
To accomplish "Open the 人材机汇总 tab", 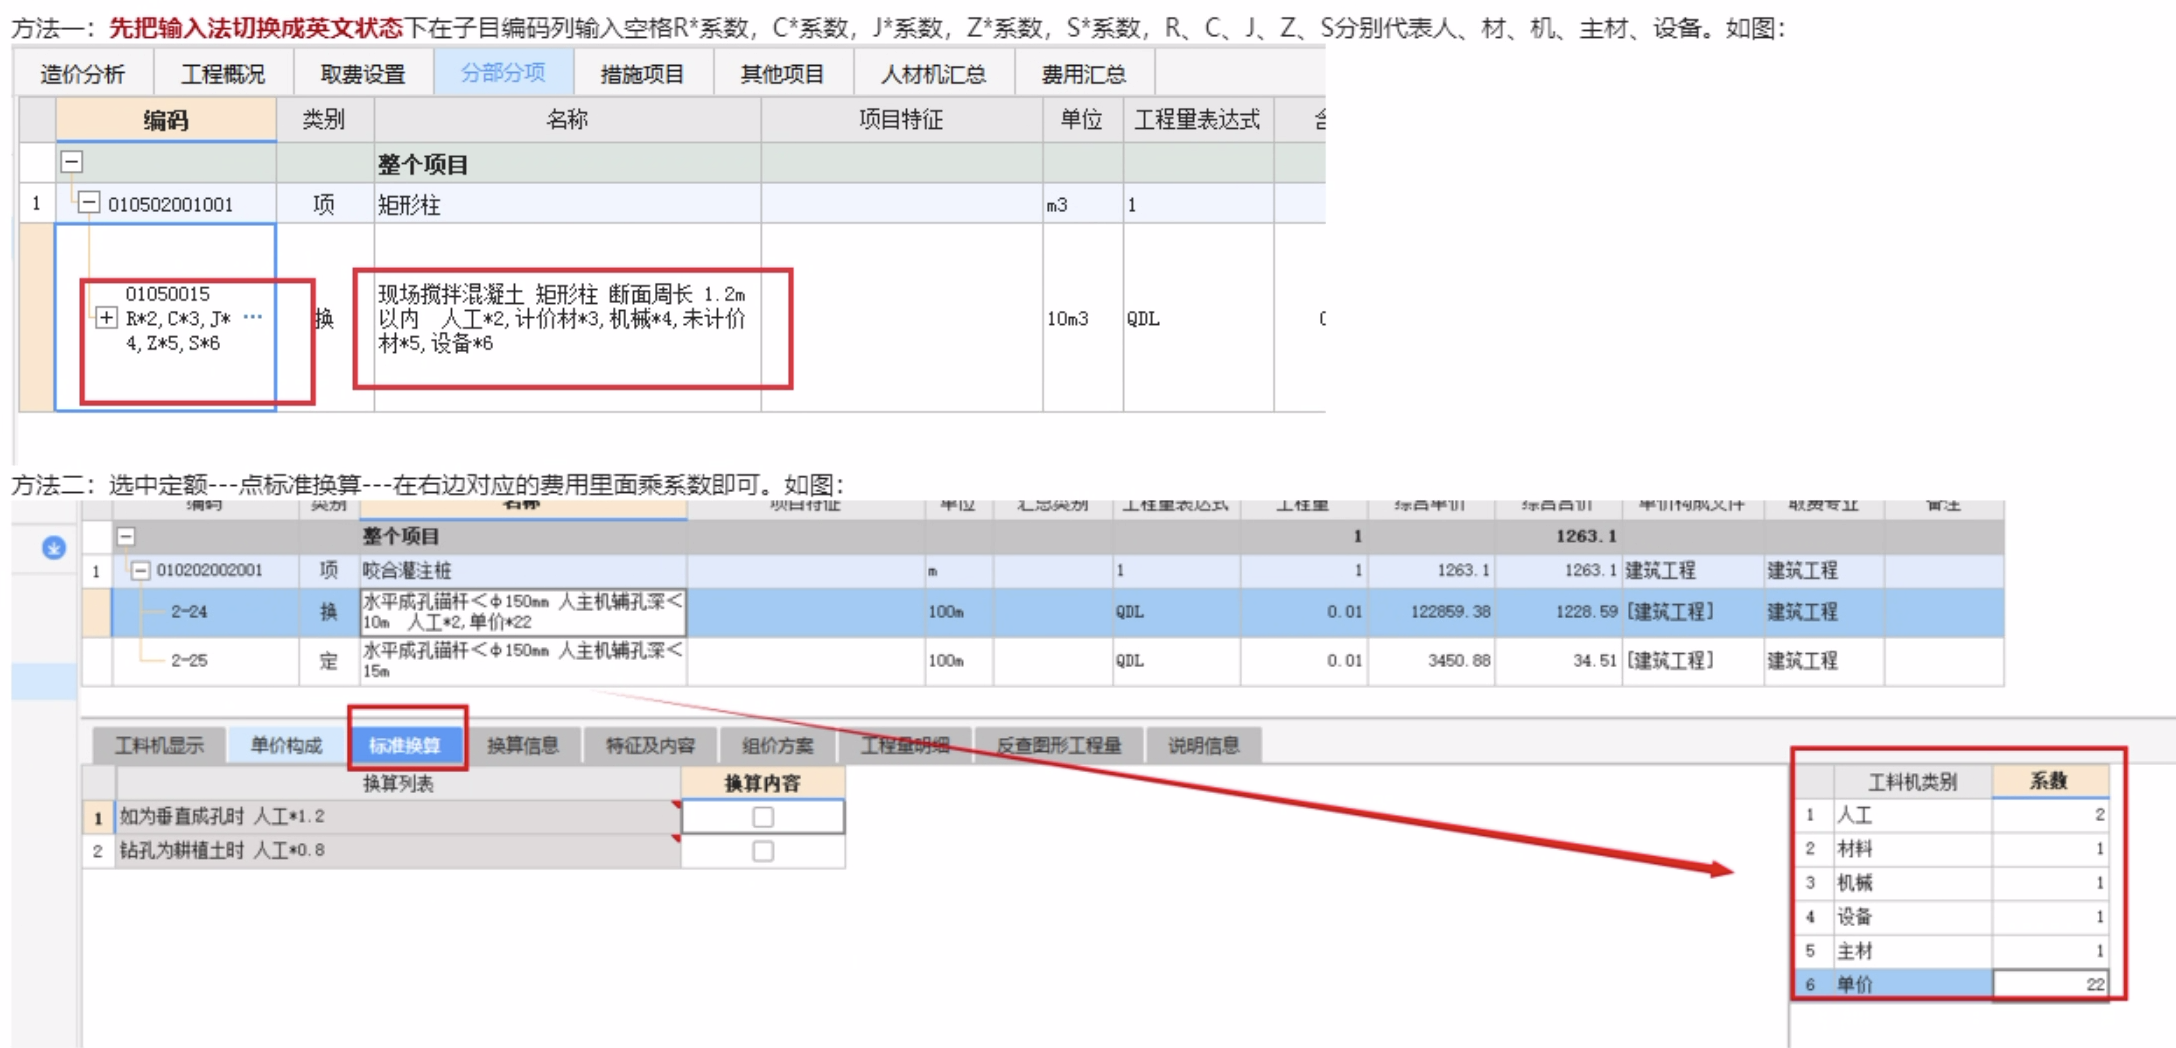I will click(x=934, y=74).
